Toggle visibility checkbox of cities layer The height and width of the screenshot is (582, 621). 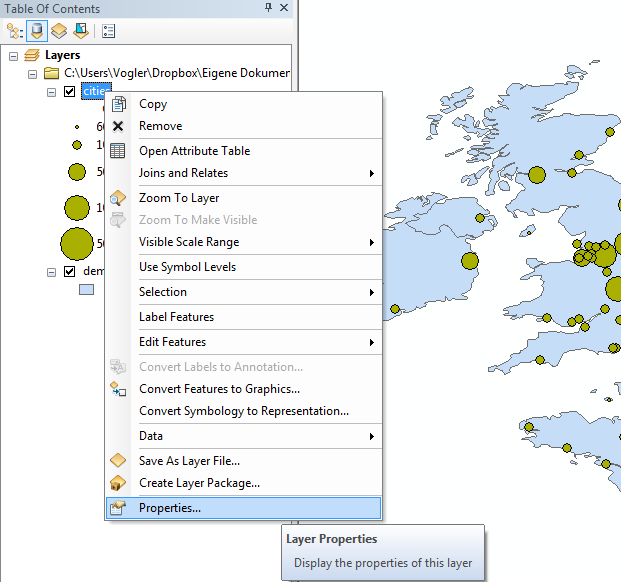click(70, 92)
